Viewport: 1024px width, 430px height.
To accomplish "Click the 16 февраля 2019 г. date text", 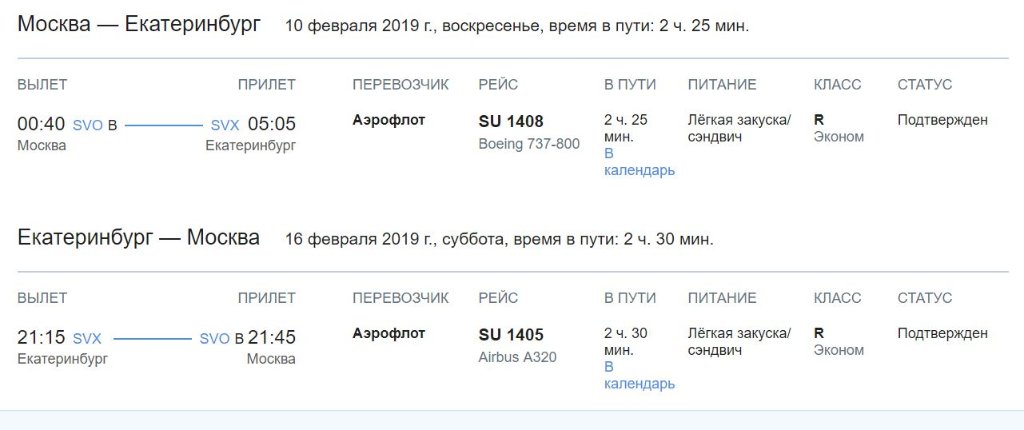I will tap(360, 240).
